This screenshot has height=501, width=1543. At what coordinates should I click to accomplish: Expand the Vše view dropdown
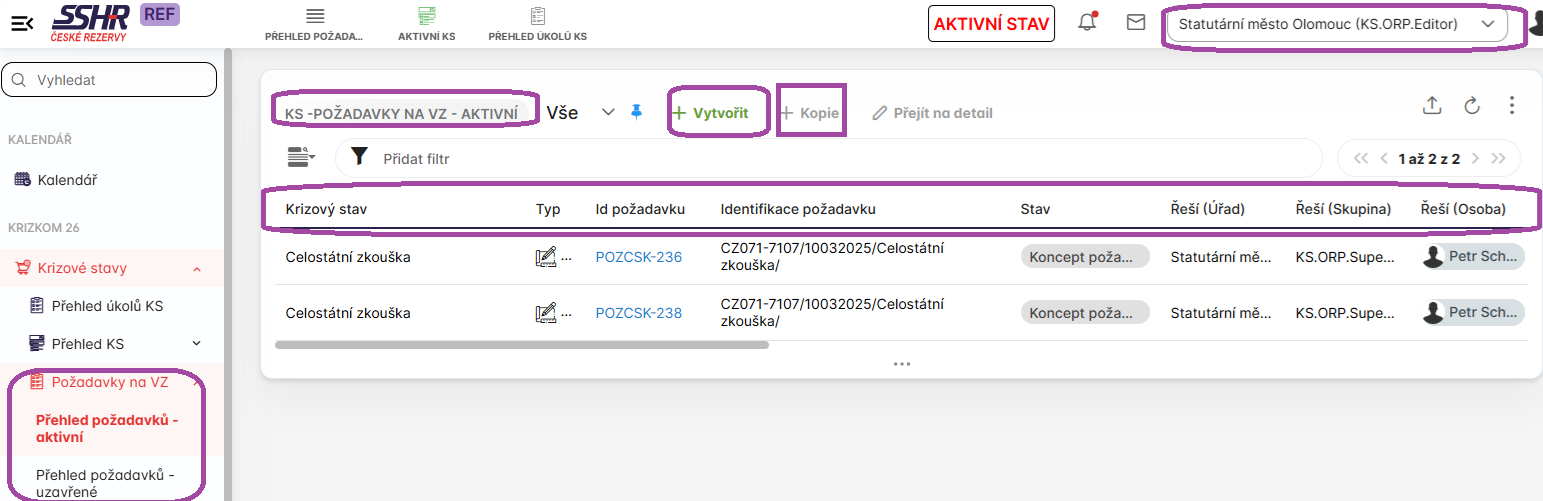tap(608, 113)
